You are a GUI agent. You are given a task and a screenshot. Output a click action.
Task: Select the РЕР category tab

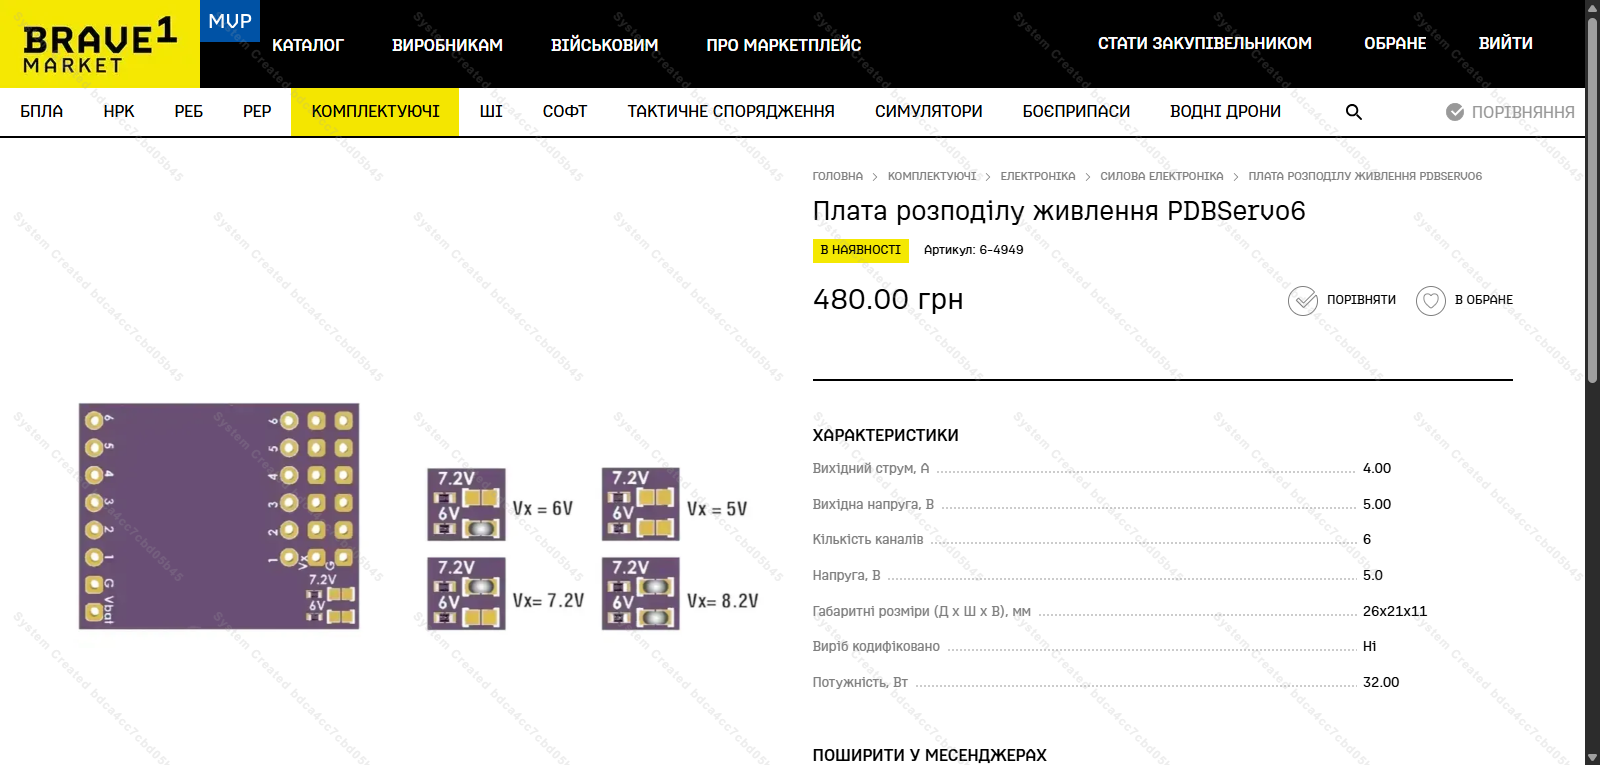257,111
